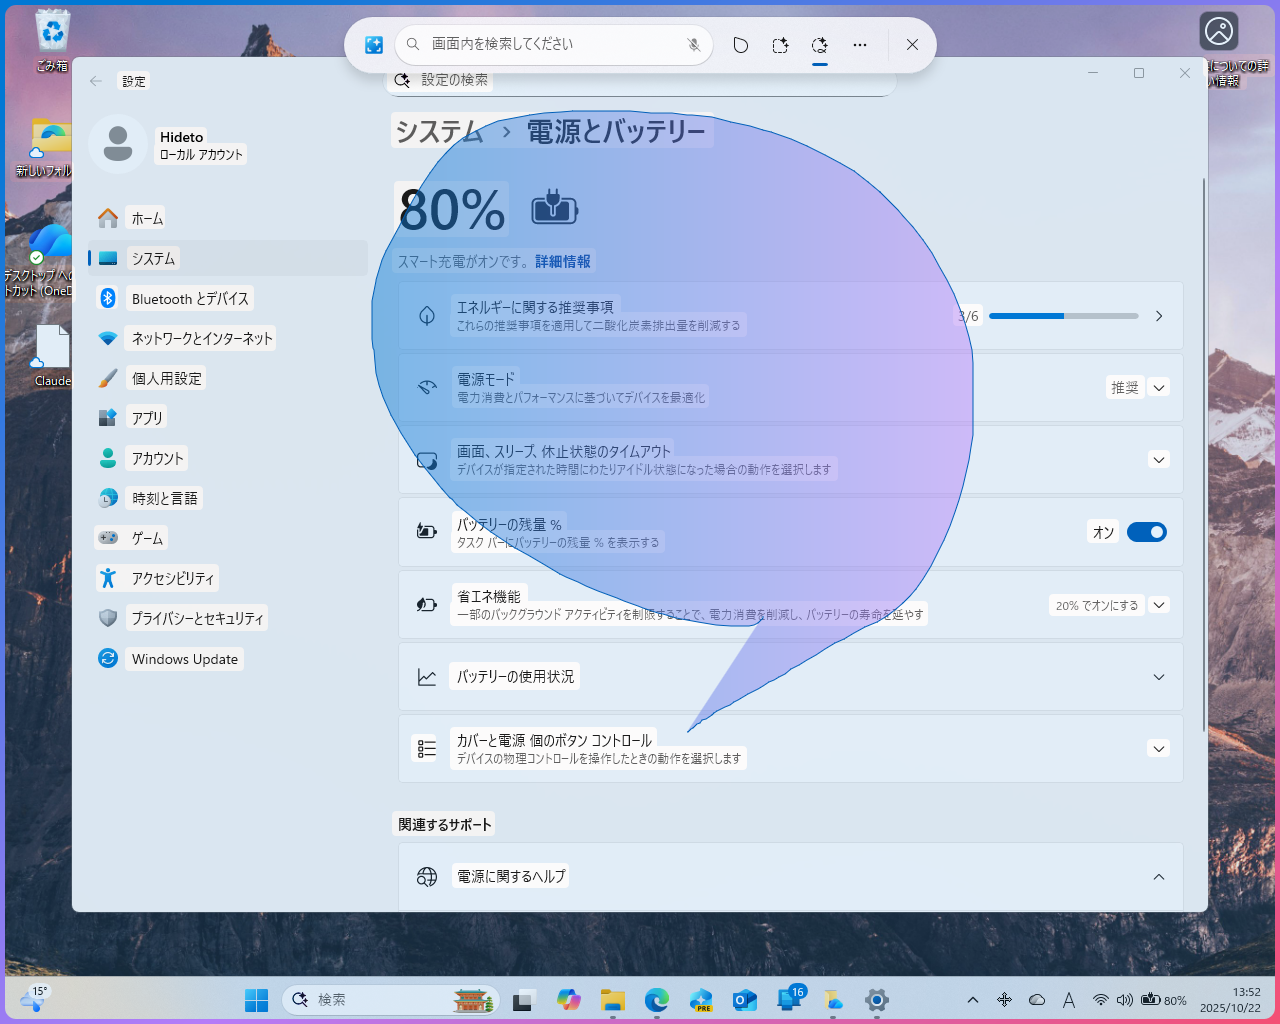
Task: Open Outlook from the taskbar
Action: [745, 1000]
